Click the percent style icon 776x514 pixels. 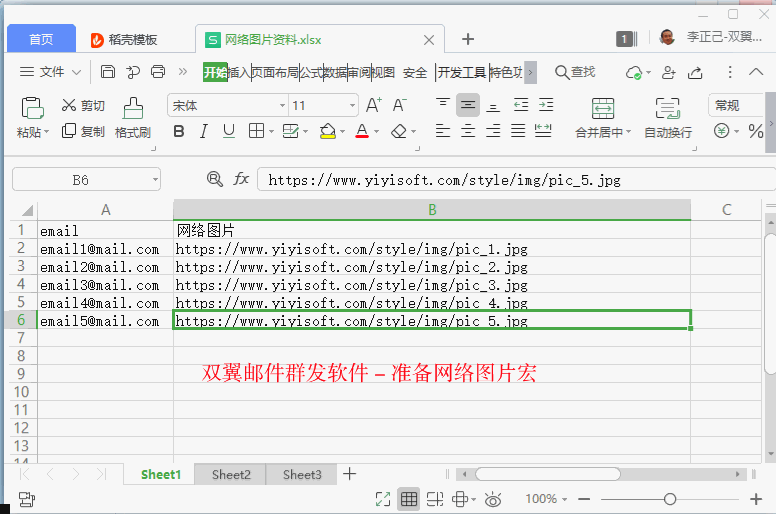756,131
